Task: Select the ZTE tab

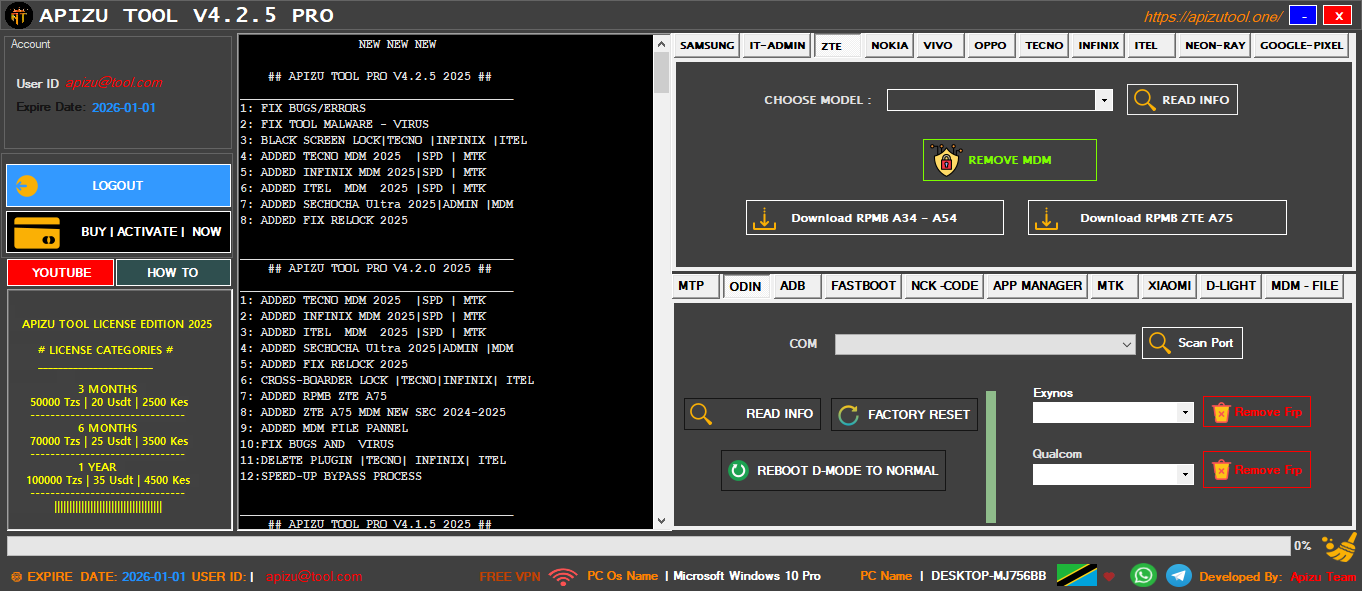Action: coord(837,45)
